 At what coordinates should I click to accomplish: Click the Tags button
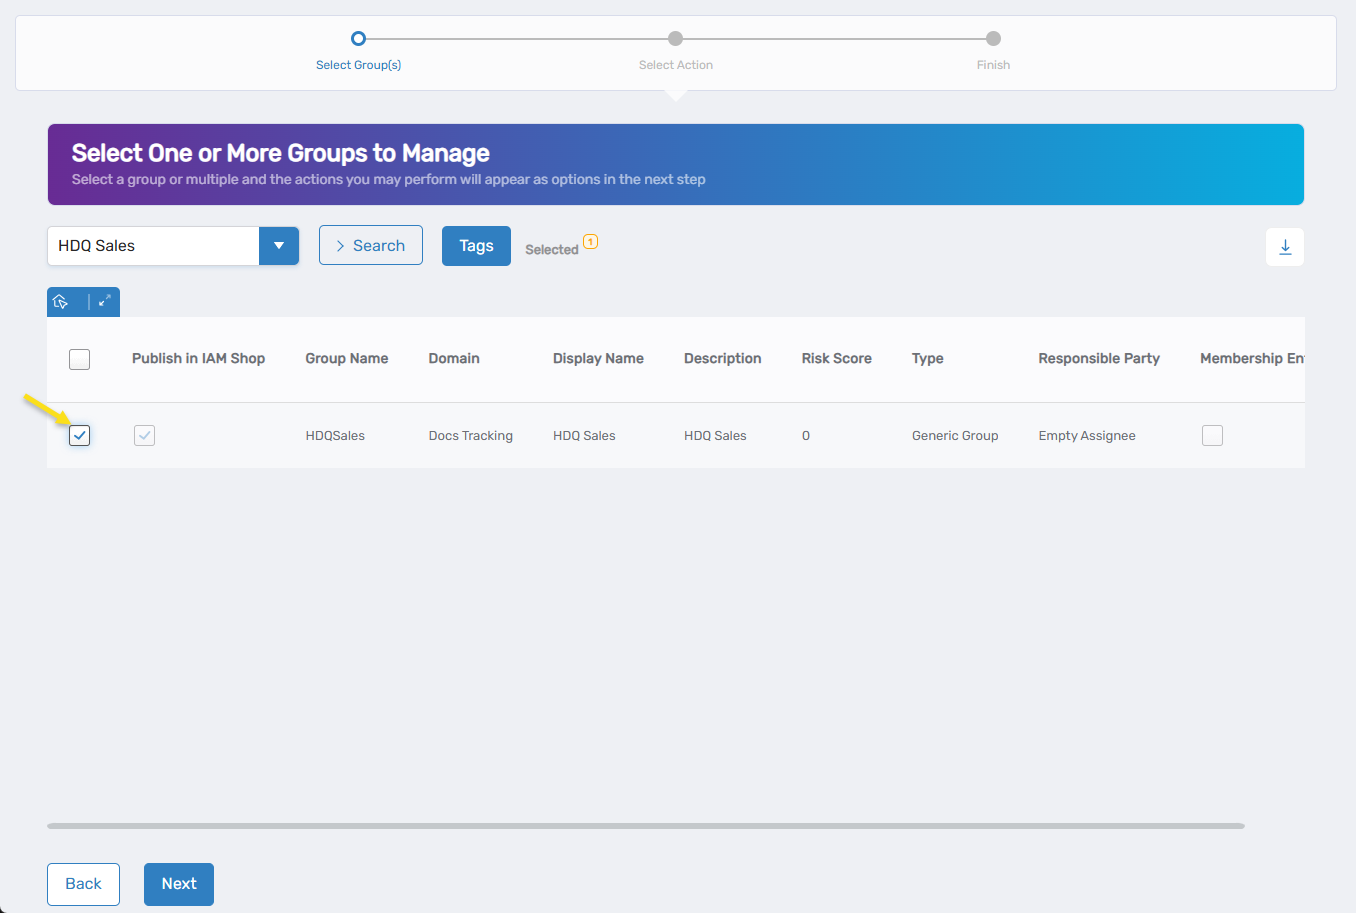pos(476,246)
